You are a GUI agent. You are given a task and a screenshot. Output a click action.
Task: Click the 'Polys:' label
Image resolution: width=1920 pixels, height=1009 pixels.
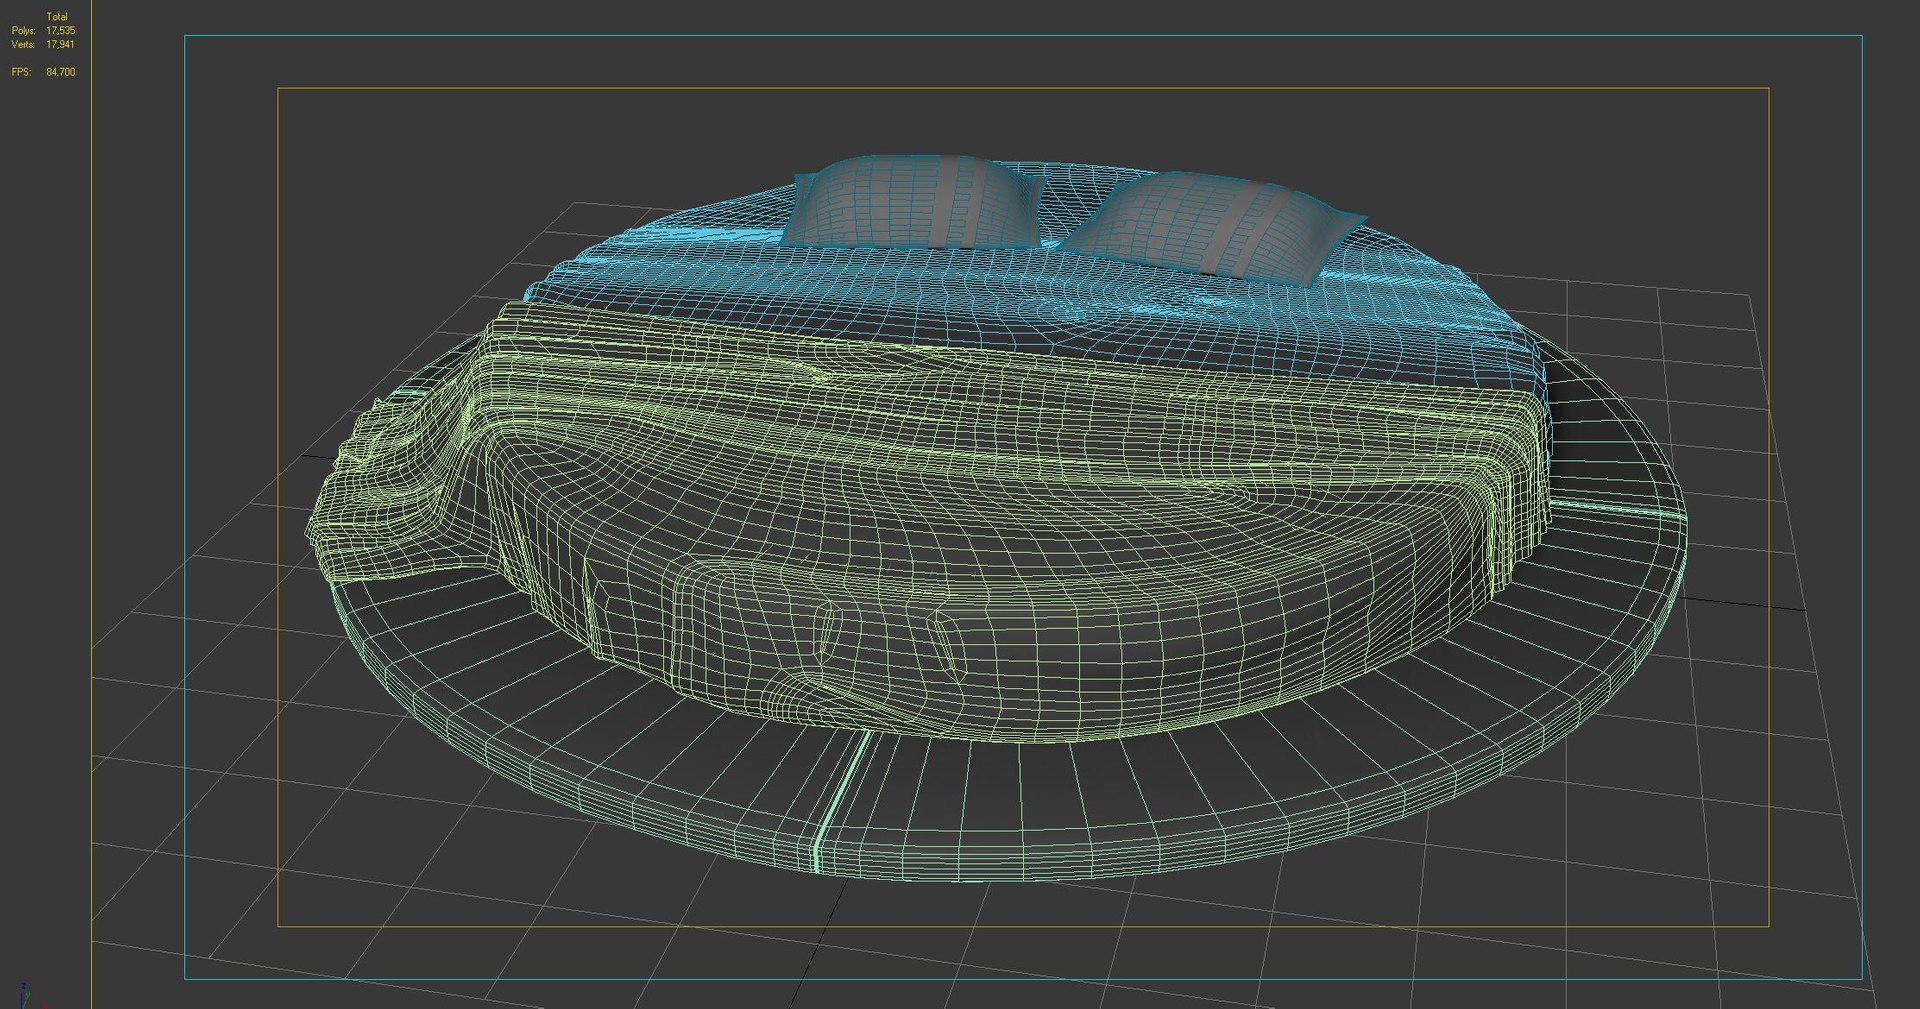tap(23, 31)
